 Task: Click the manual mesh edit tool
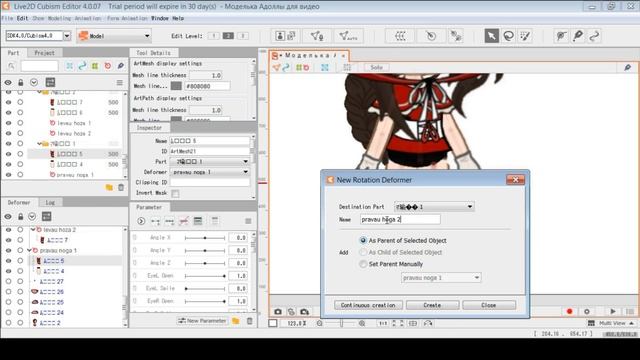tap(317, 36)
